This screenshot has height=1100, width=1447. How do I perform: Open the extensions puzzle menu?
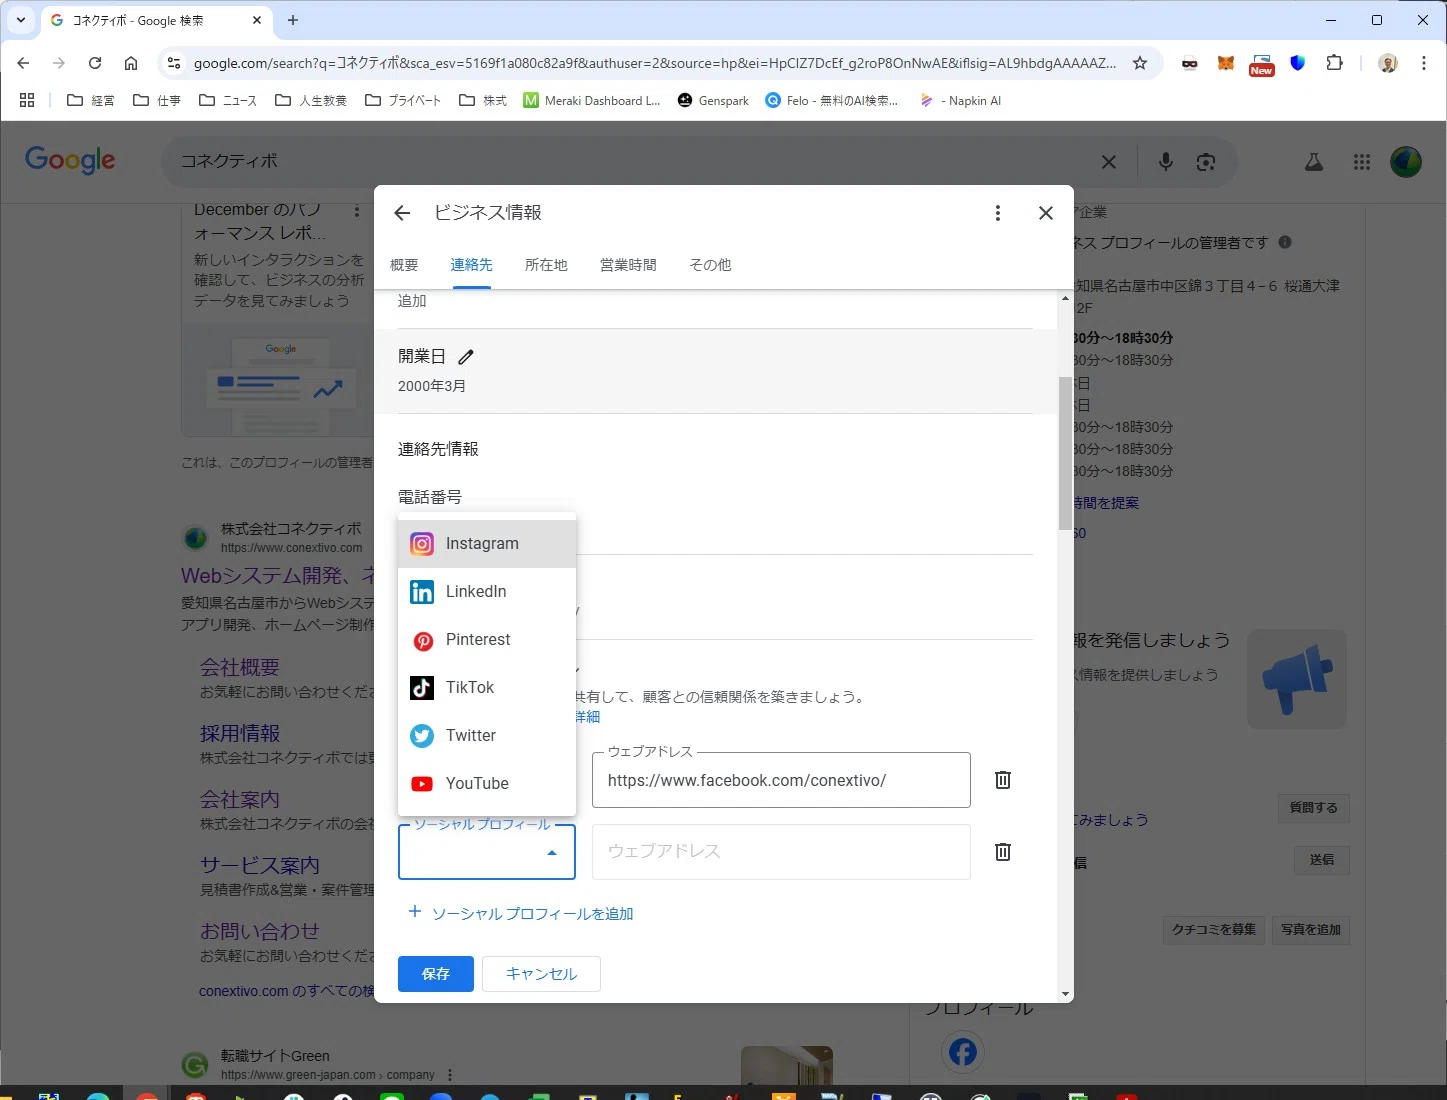(1334, 63)
